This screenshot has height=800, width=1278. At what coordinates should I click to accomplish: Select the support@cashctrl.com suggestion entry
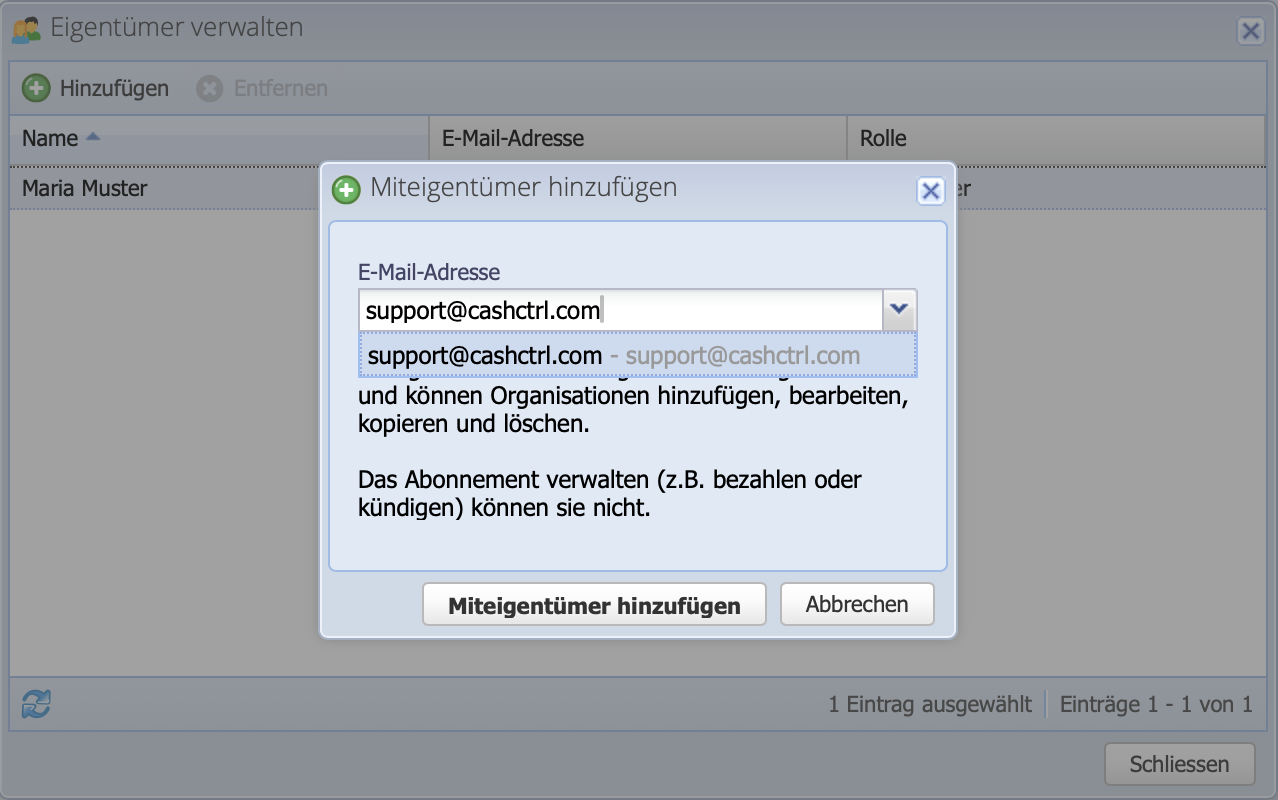point(637,356)
